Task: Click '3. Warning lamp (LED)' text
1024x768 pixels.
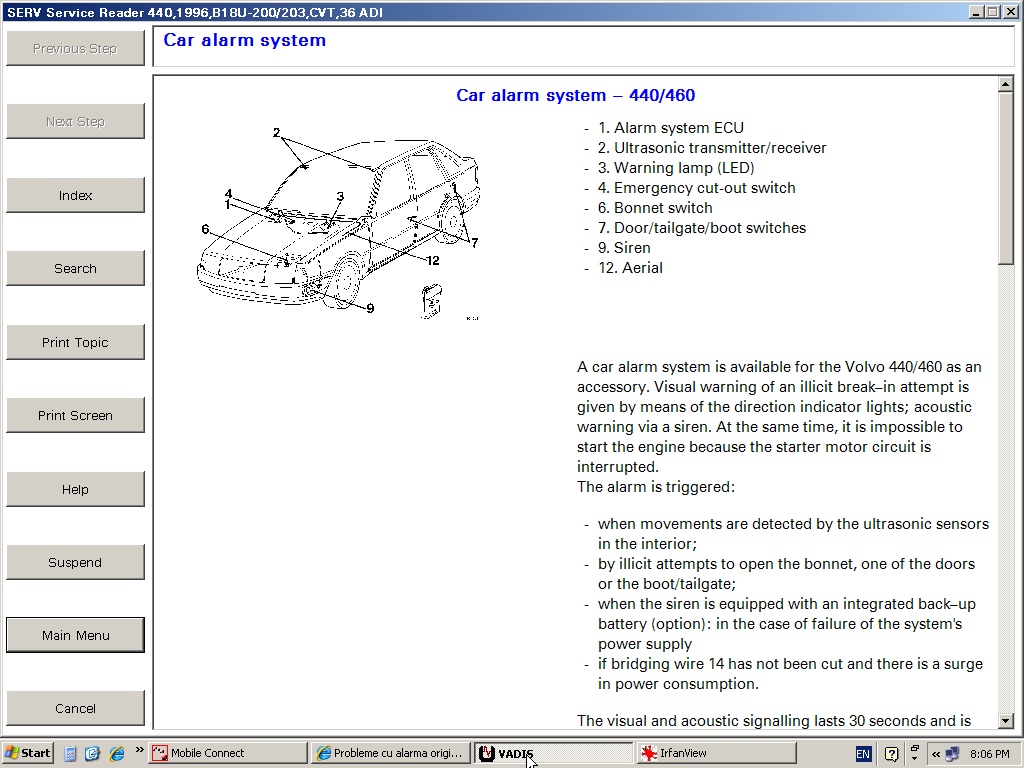Action: click(x=676, y=168)
